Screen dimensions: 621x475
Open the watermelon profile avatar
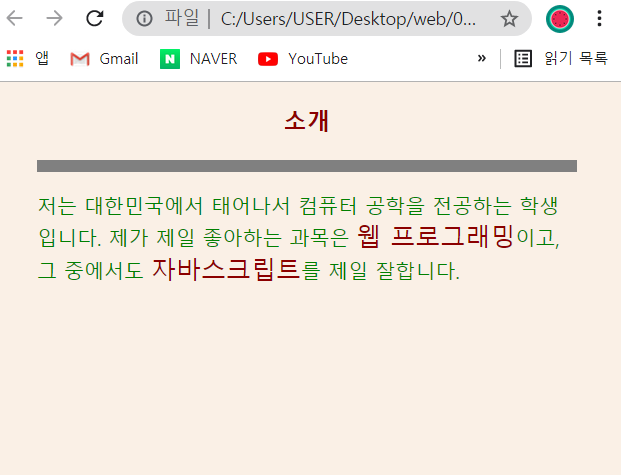coord(560,19)
